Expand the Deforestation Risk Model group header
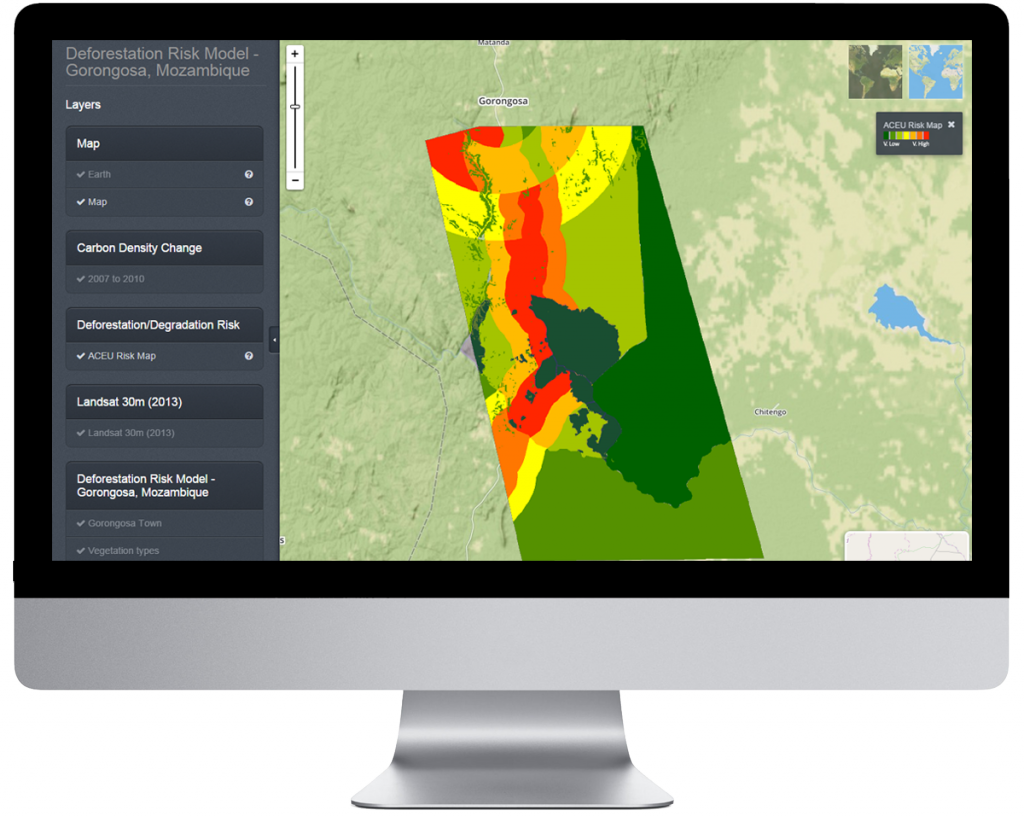Image resolution: width=1024 pixels, height=816 pixels. point(165,486)
